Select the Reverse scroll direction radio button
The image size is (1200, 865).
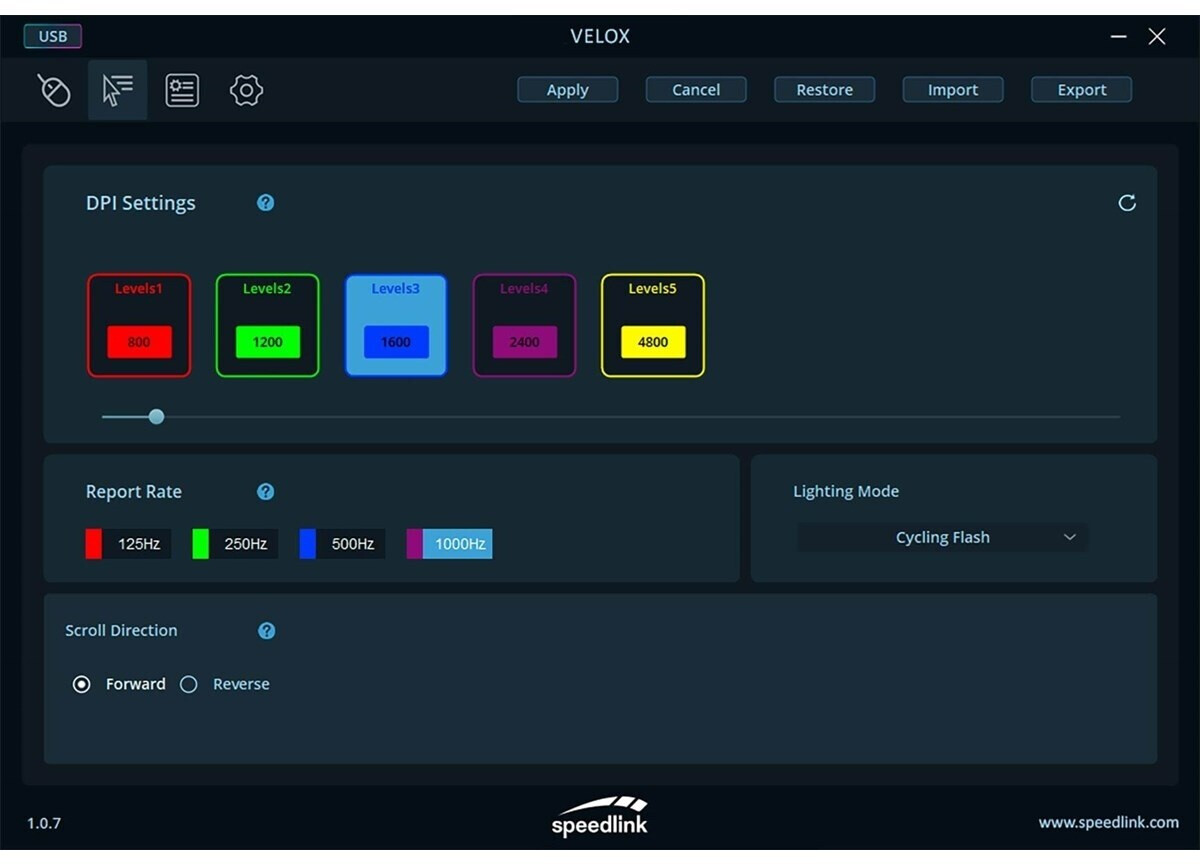189,685
